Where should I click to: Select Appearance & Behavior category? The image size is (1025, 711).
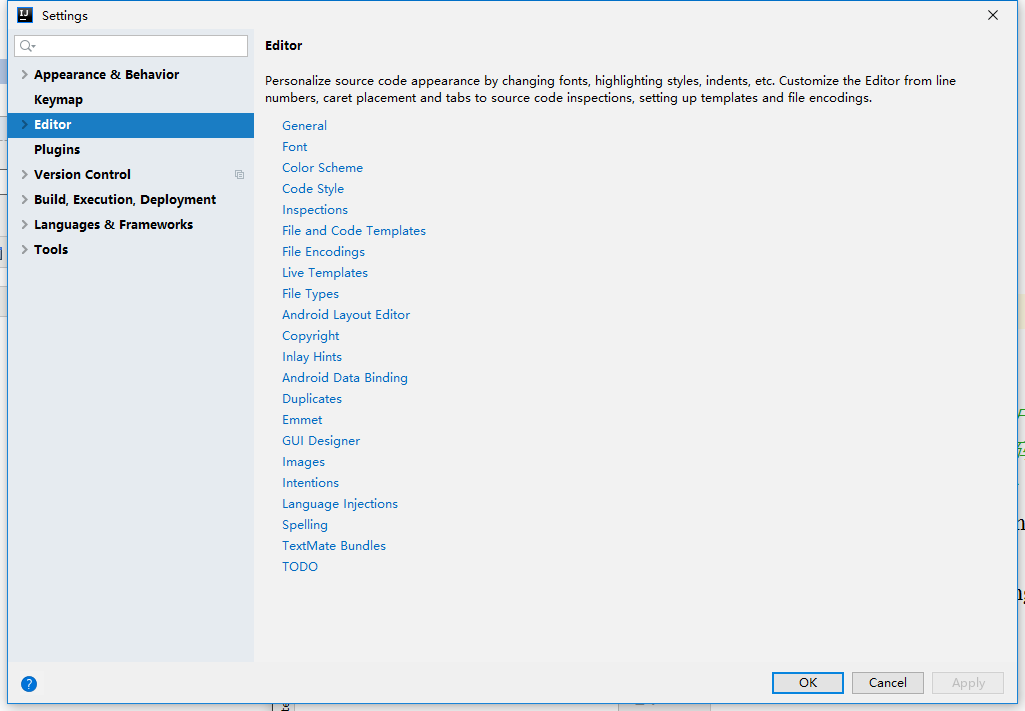[107, 74]
